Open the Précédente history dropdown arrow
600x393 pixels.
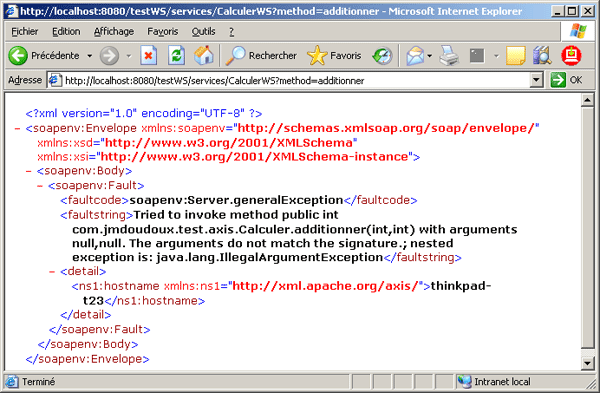[x=90, y=56]
